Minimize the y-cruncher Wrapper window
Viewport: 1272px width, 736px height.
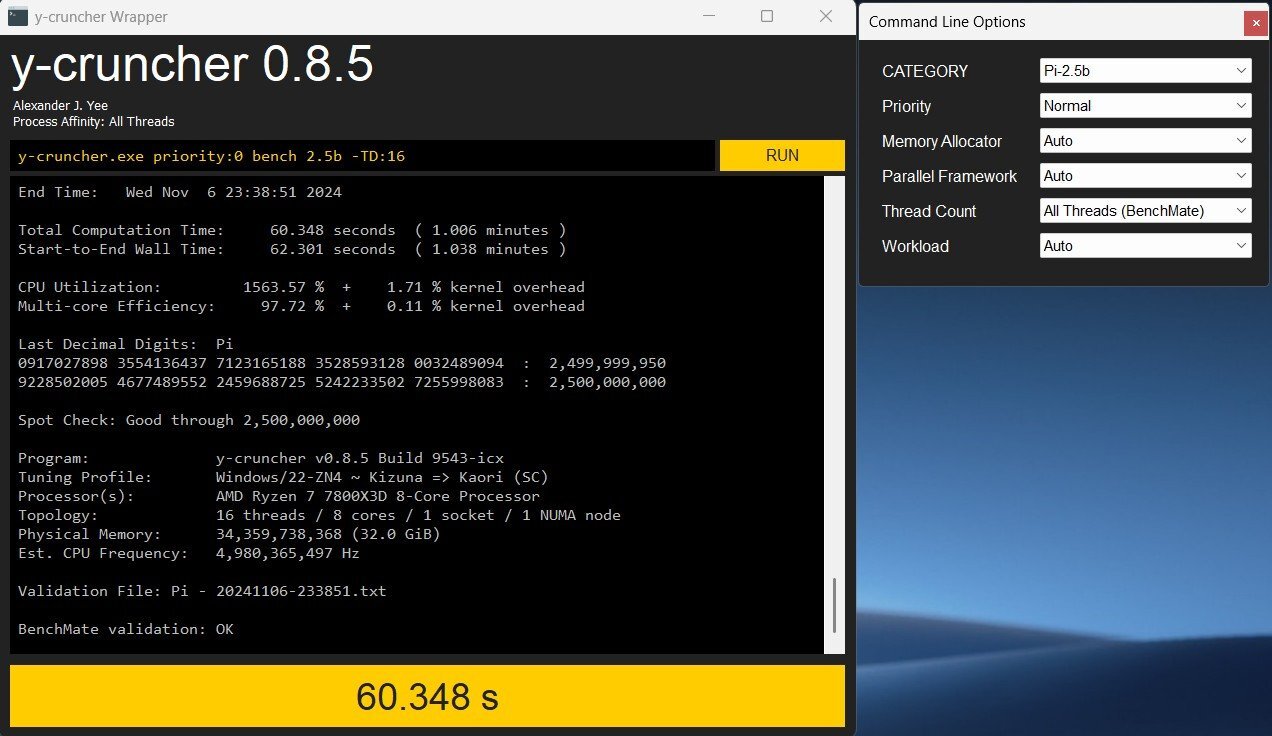709,16
